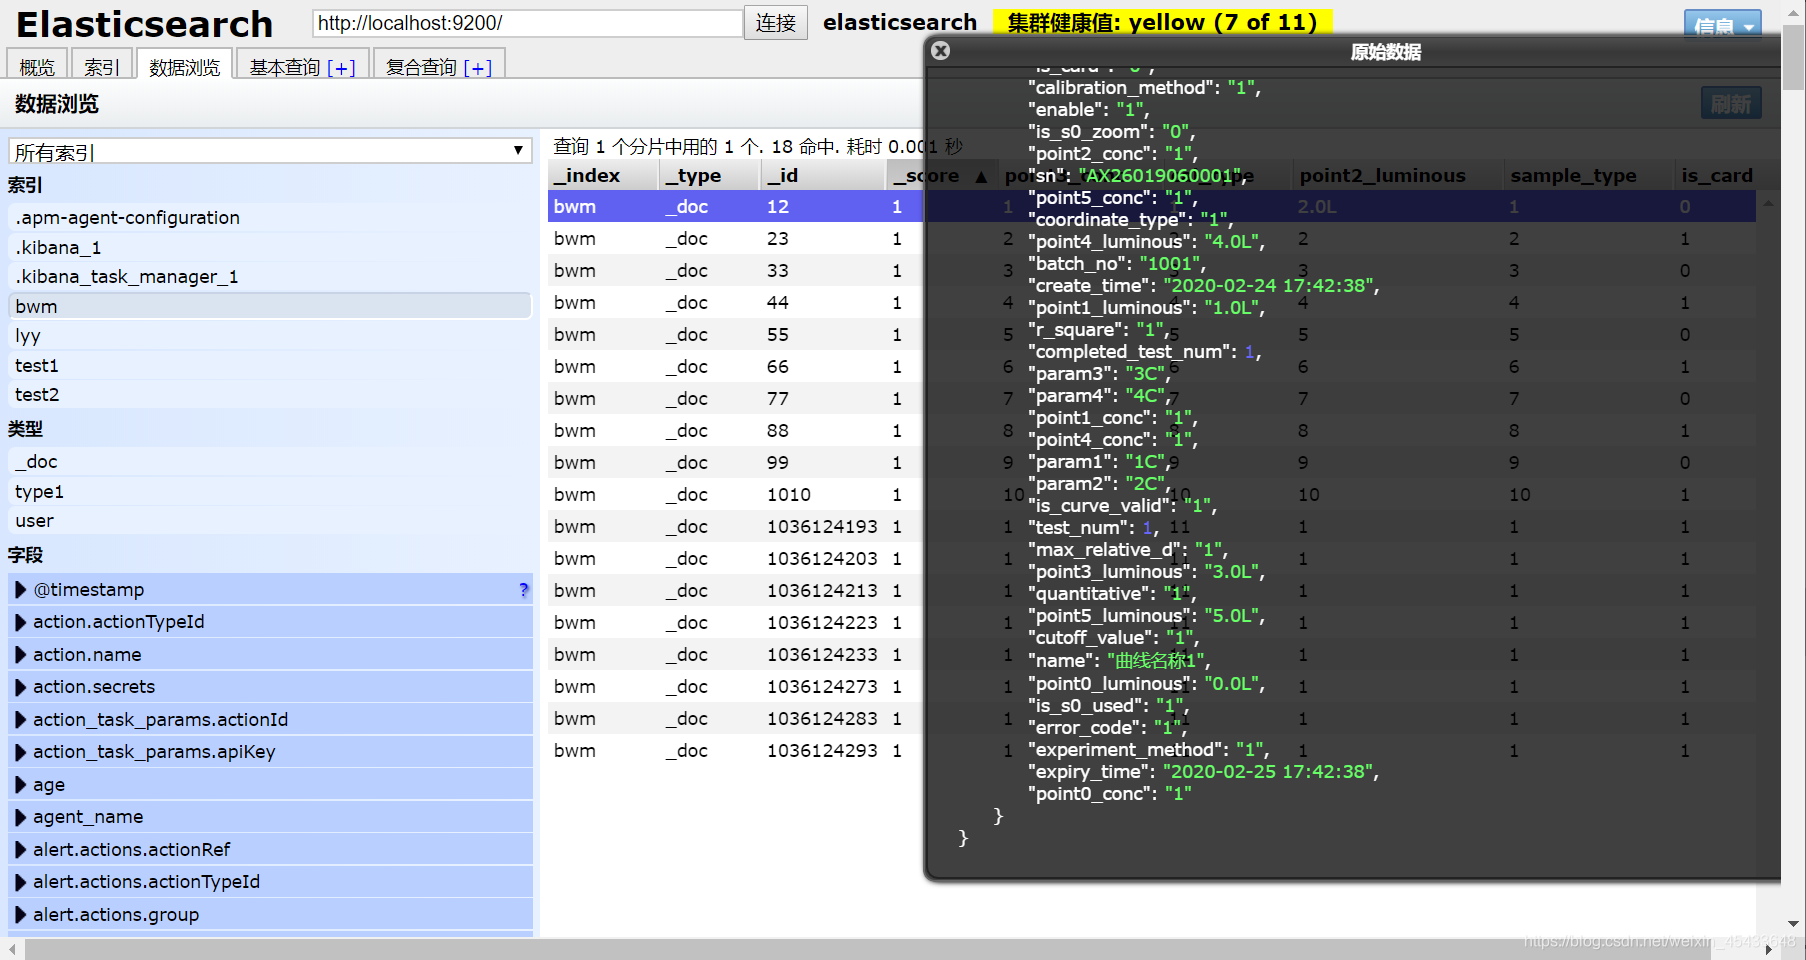Click the help question mark beside @timestamp

[523, 590]
